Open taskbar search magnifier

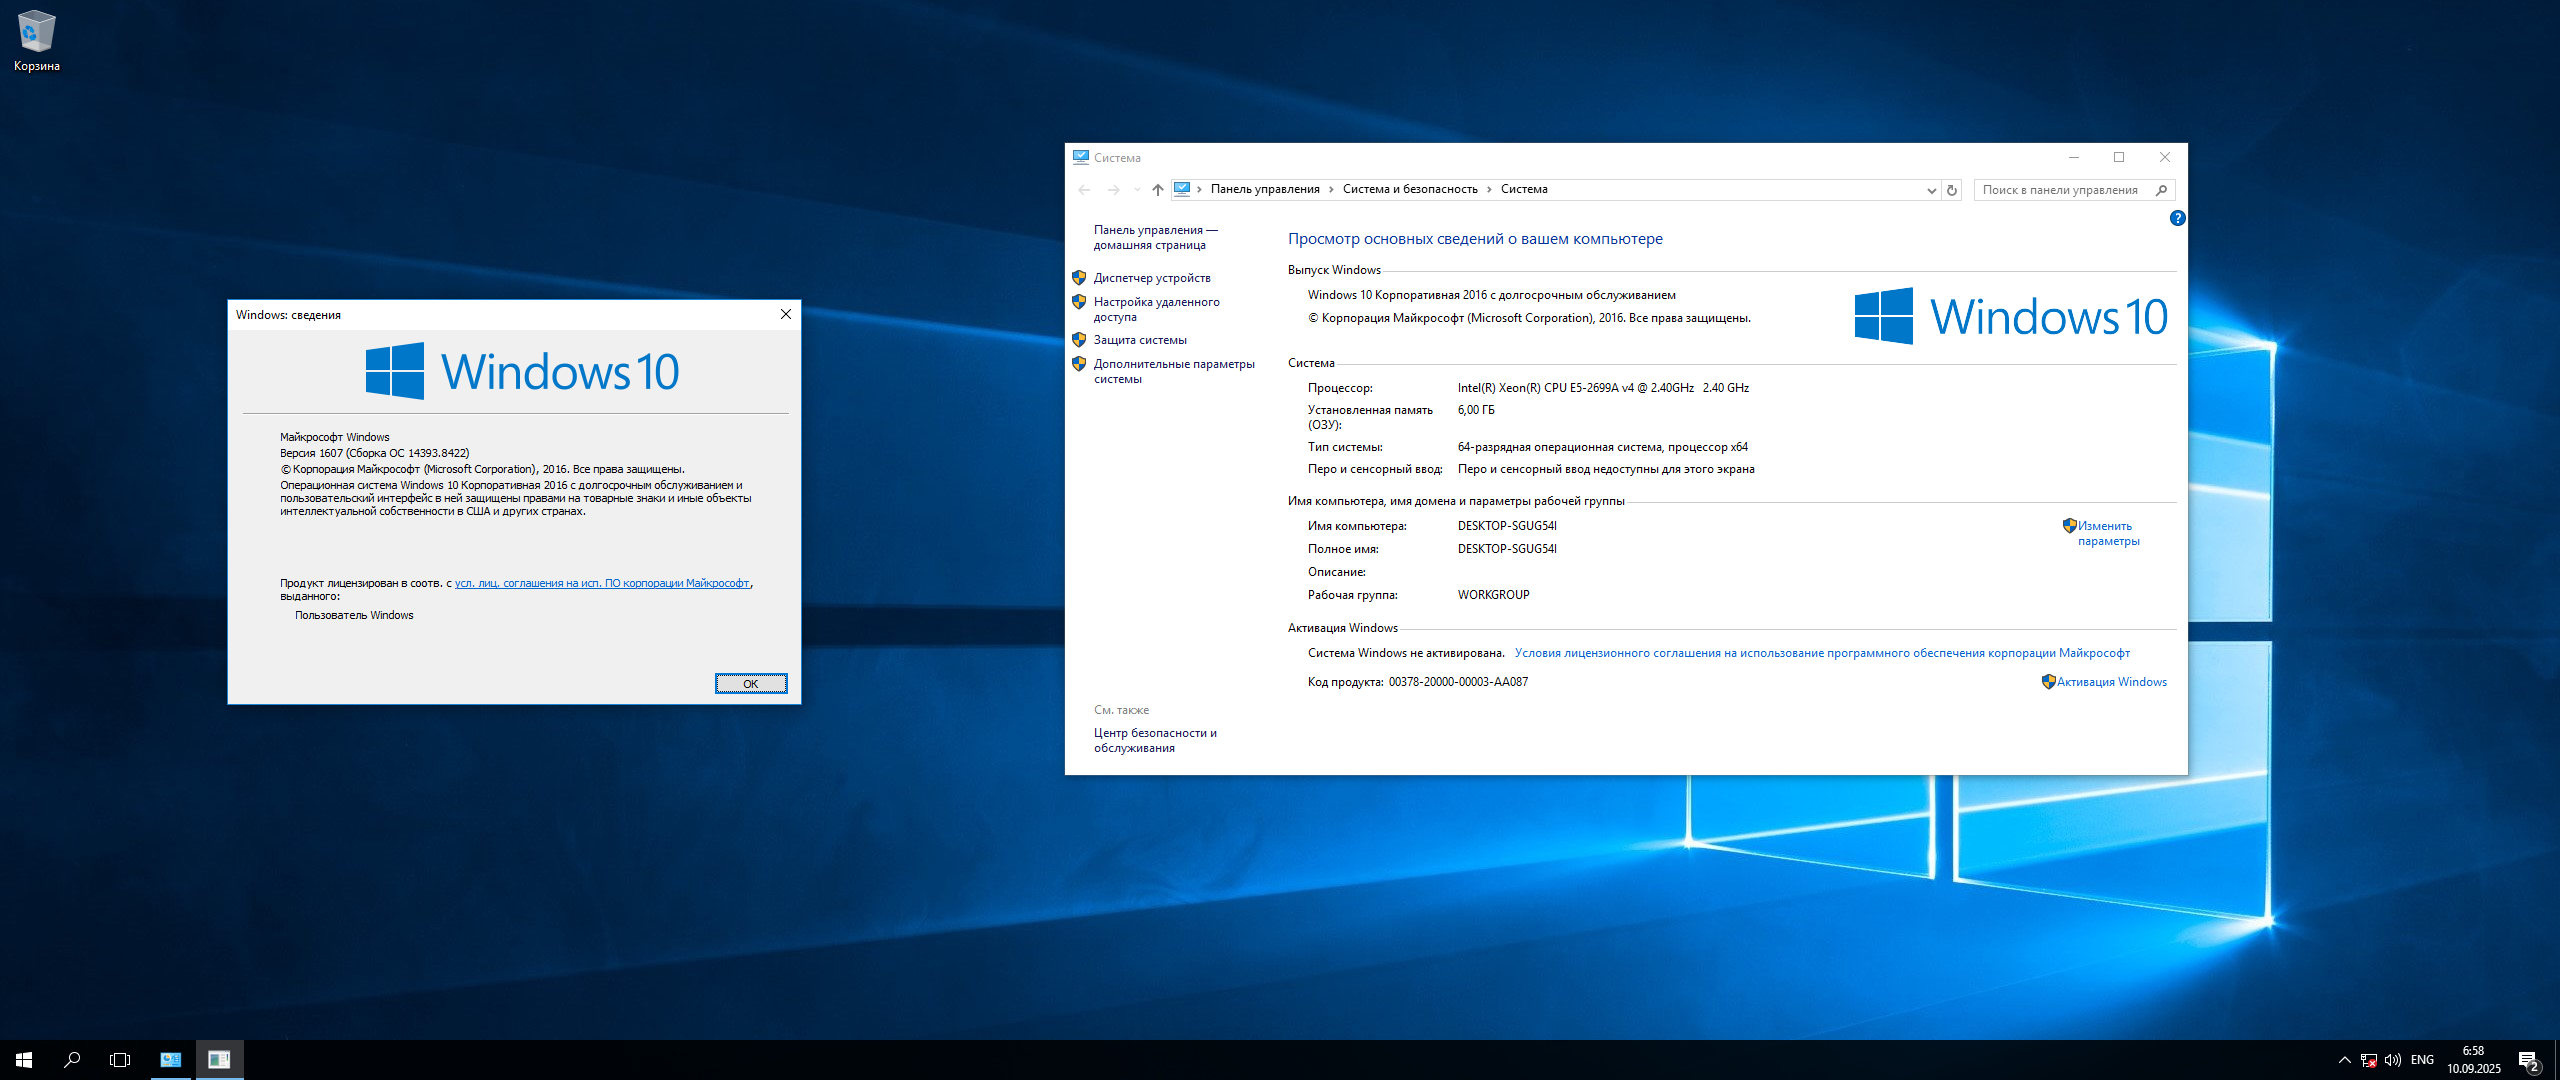coord(72,1060)
